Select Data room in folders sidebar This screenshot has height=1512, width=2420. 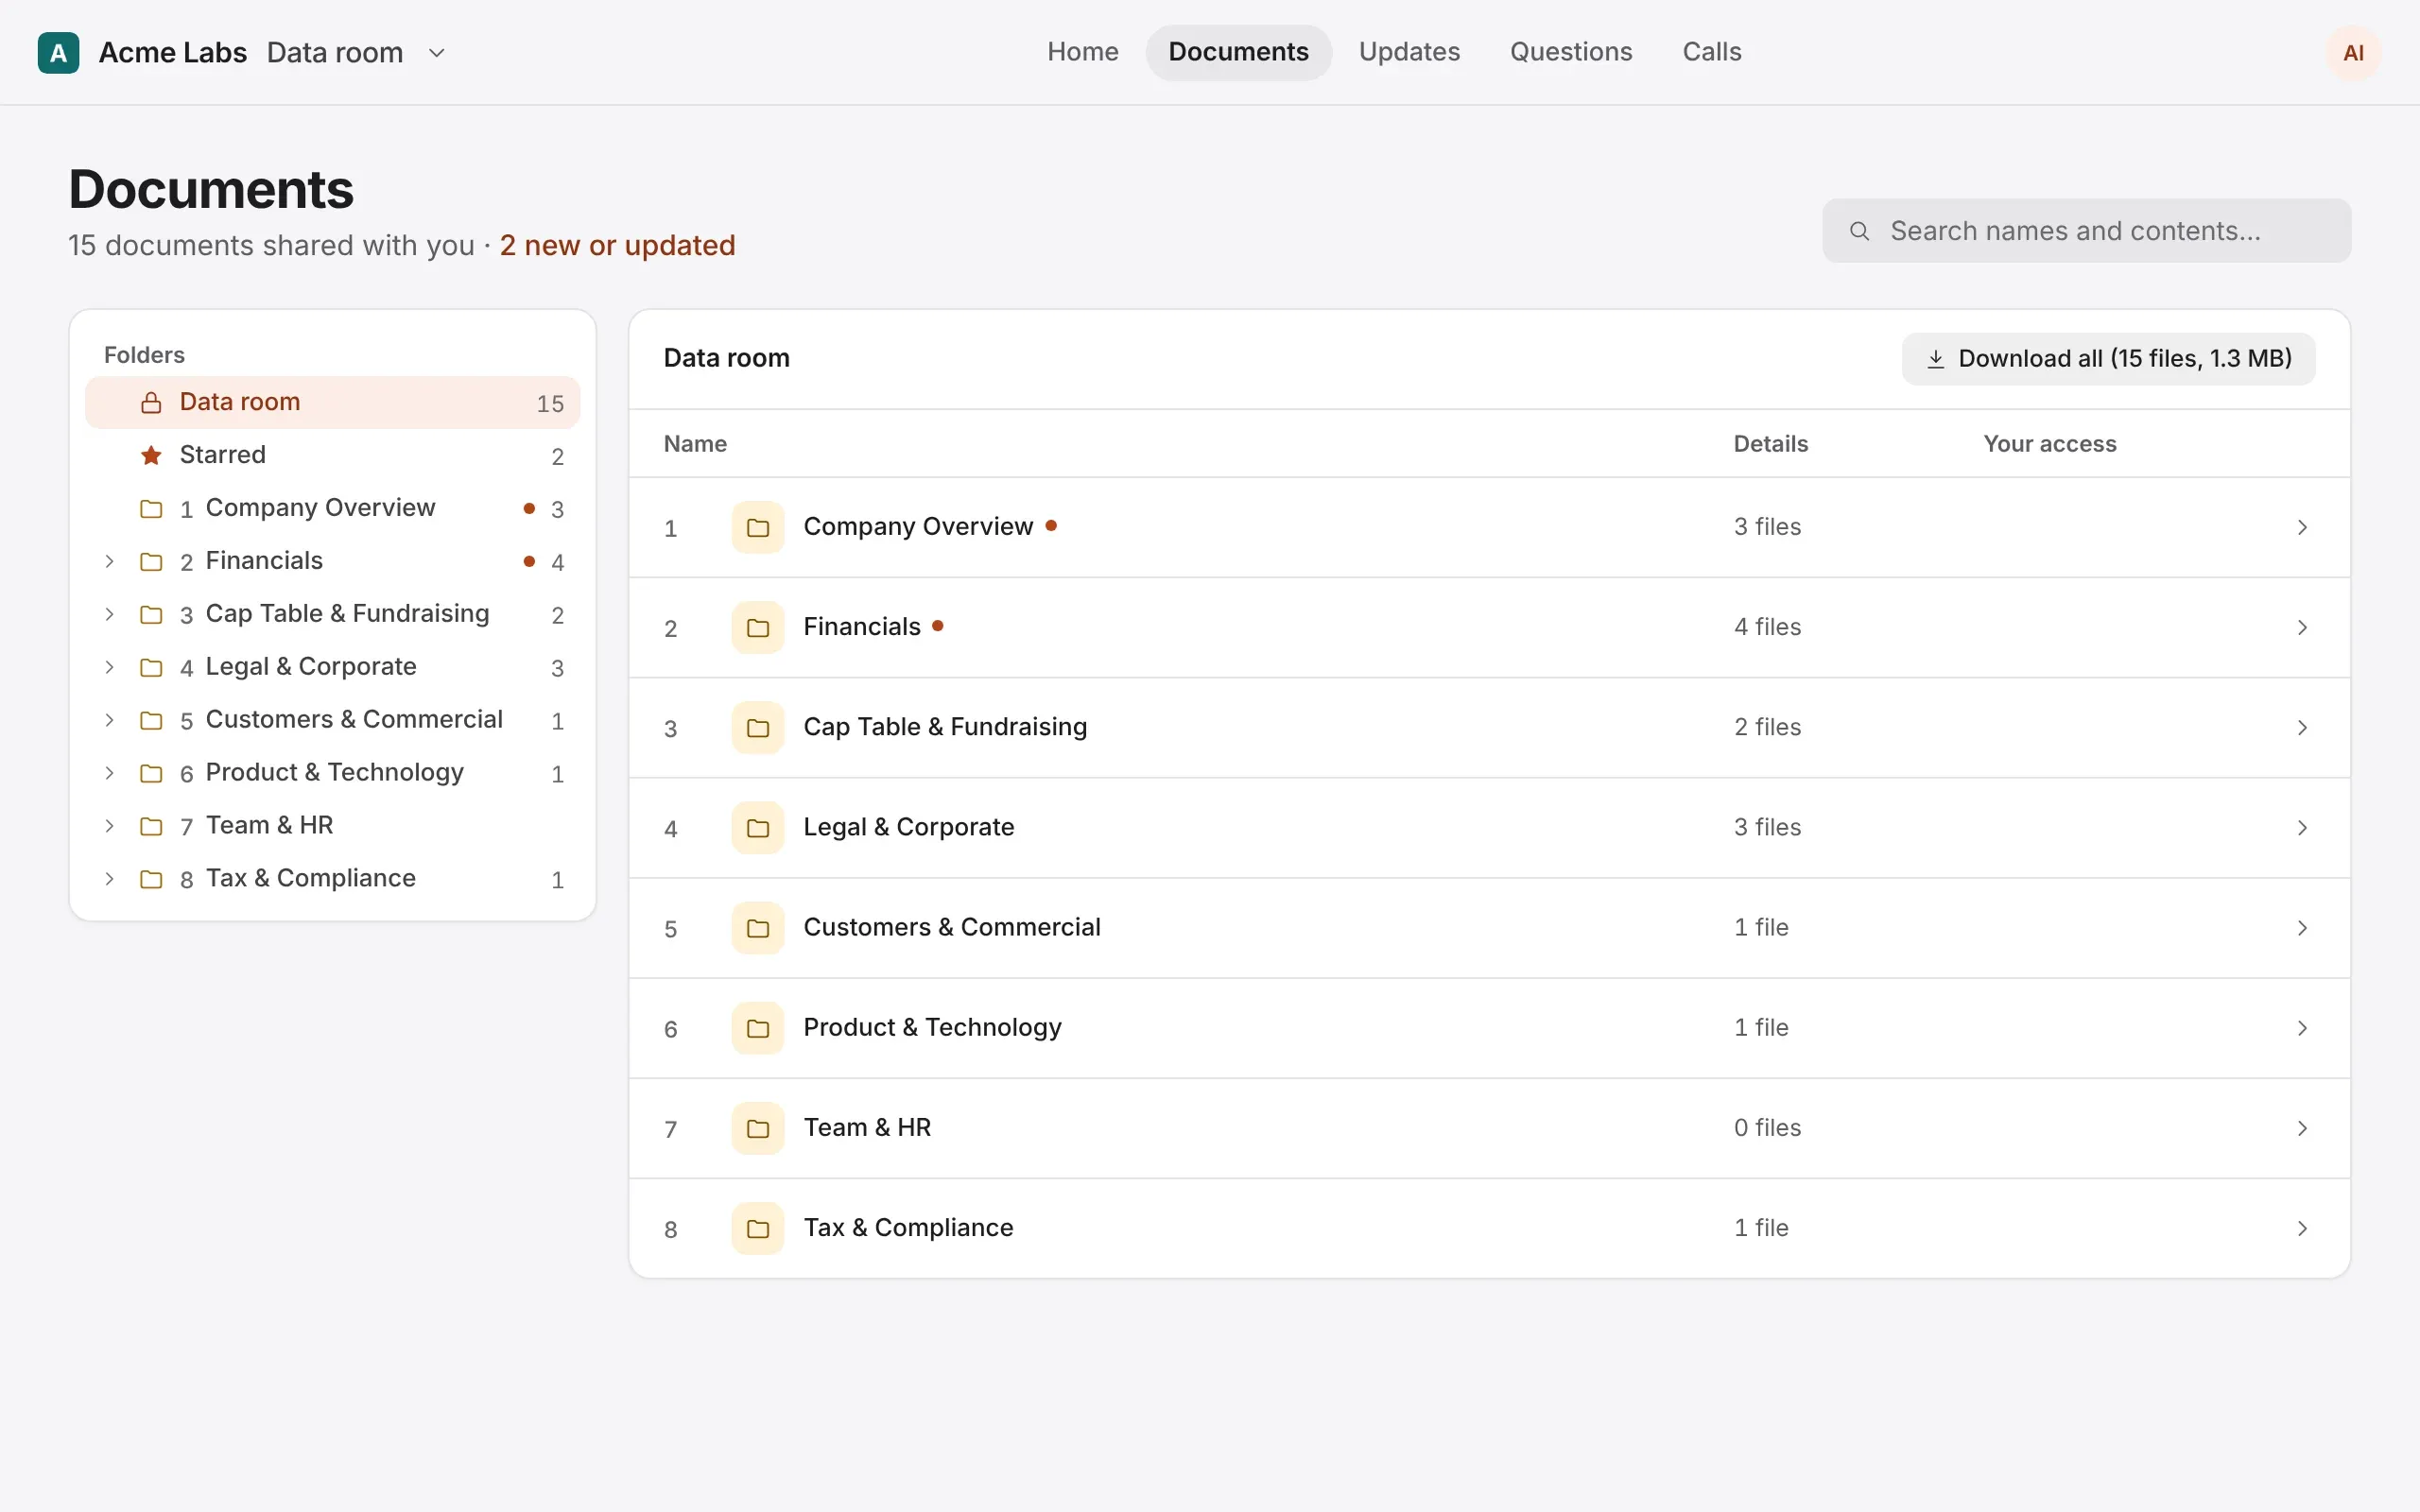click(333, 402)
